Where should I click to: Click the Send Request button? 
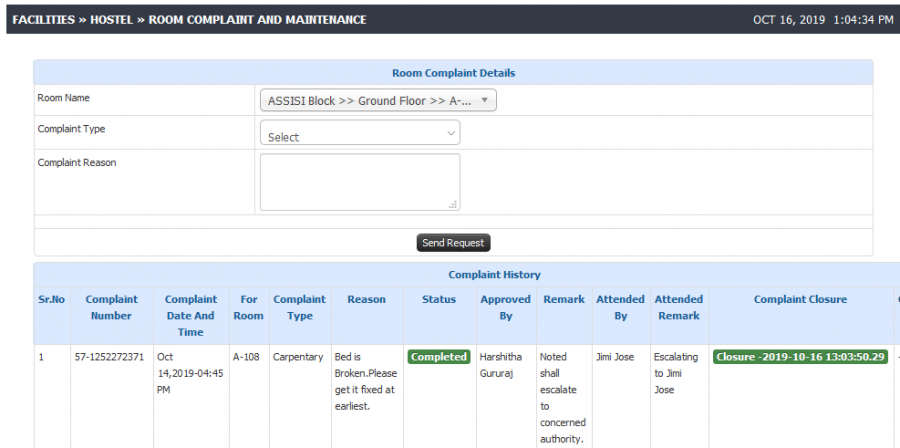(x=453, y=243)
